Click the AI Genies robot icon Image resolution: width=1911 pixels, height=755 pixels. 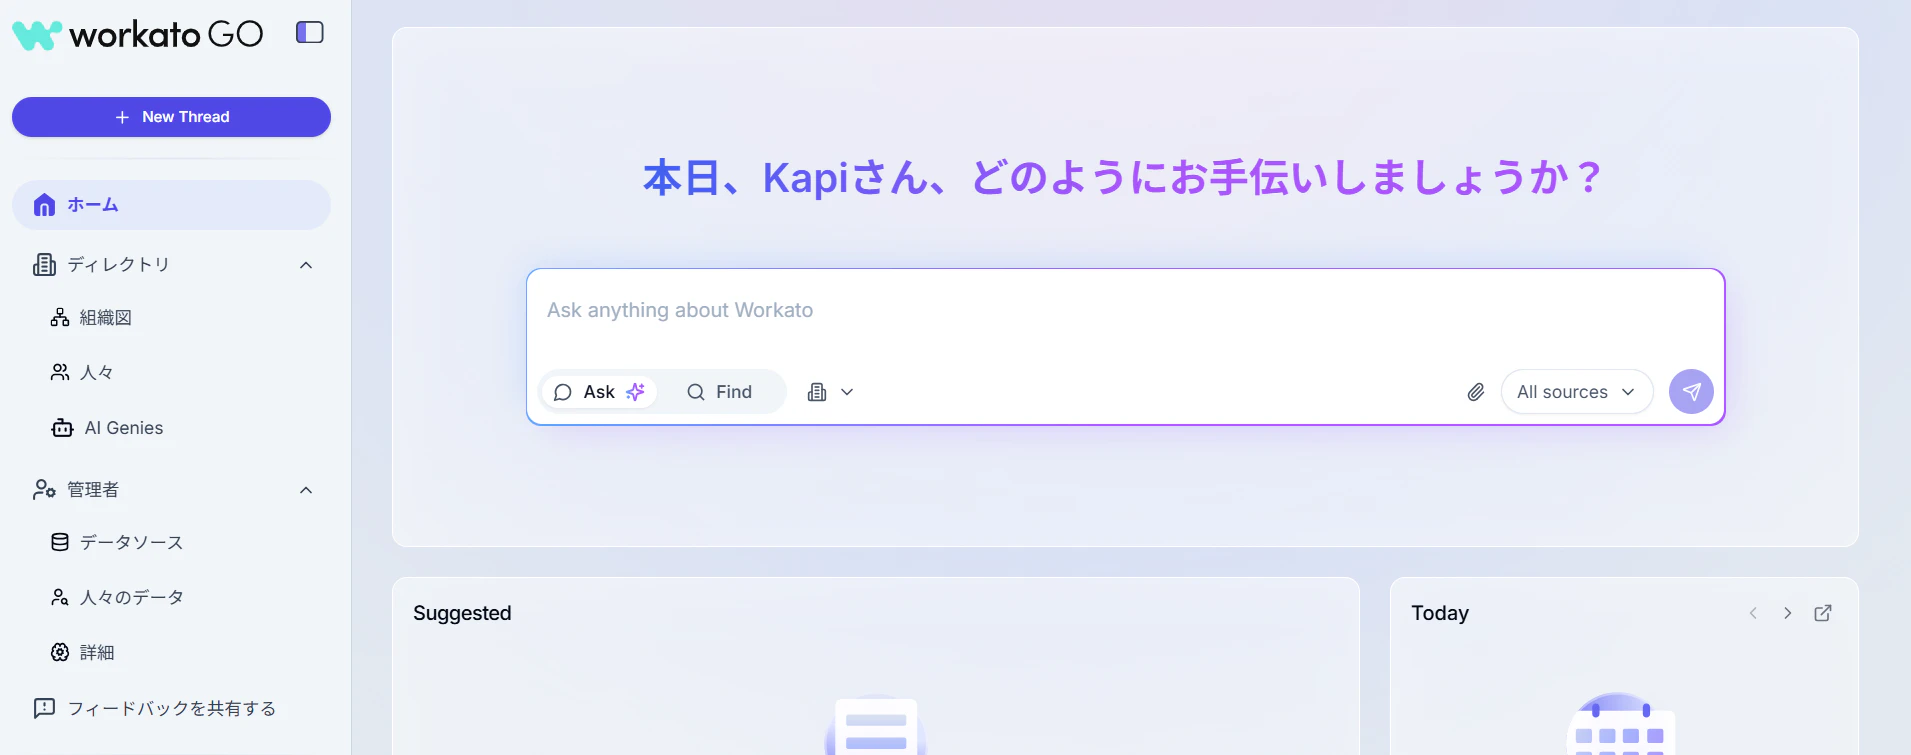[x=62, y=428]
